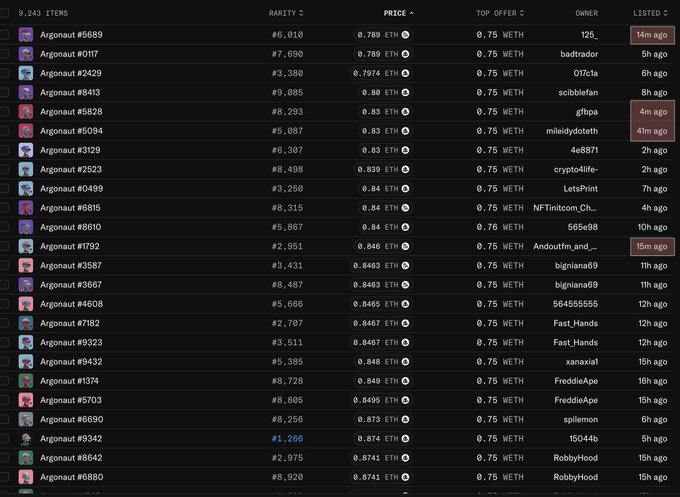
Task: Click the marketplace icon beside 0.80 ETH
Action: point(405,92)
